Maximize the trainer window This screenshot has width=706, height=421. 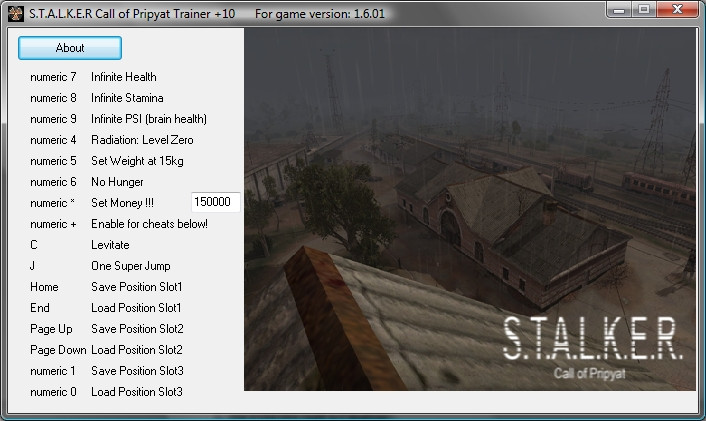coord(644,9)
